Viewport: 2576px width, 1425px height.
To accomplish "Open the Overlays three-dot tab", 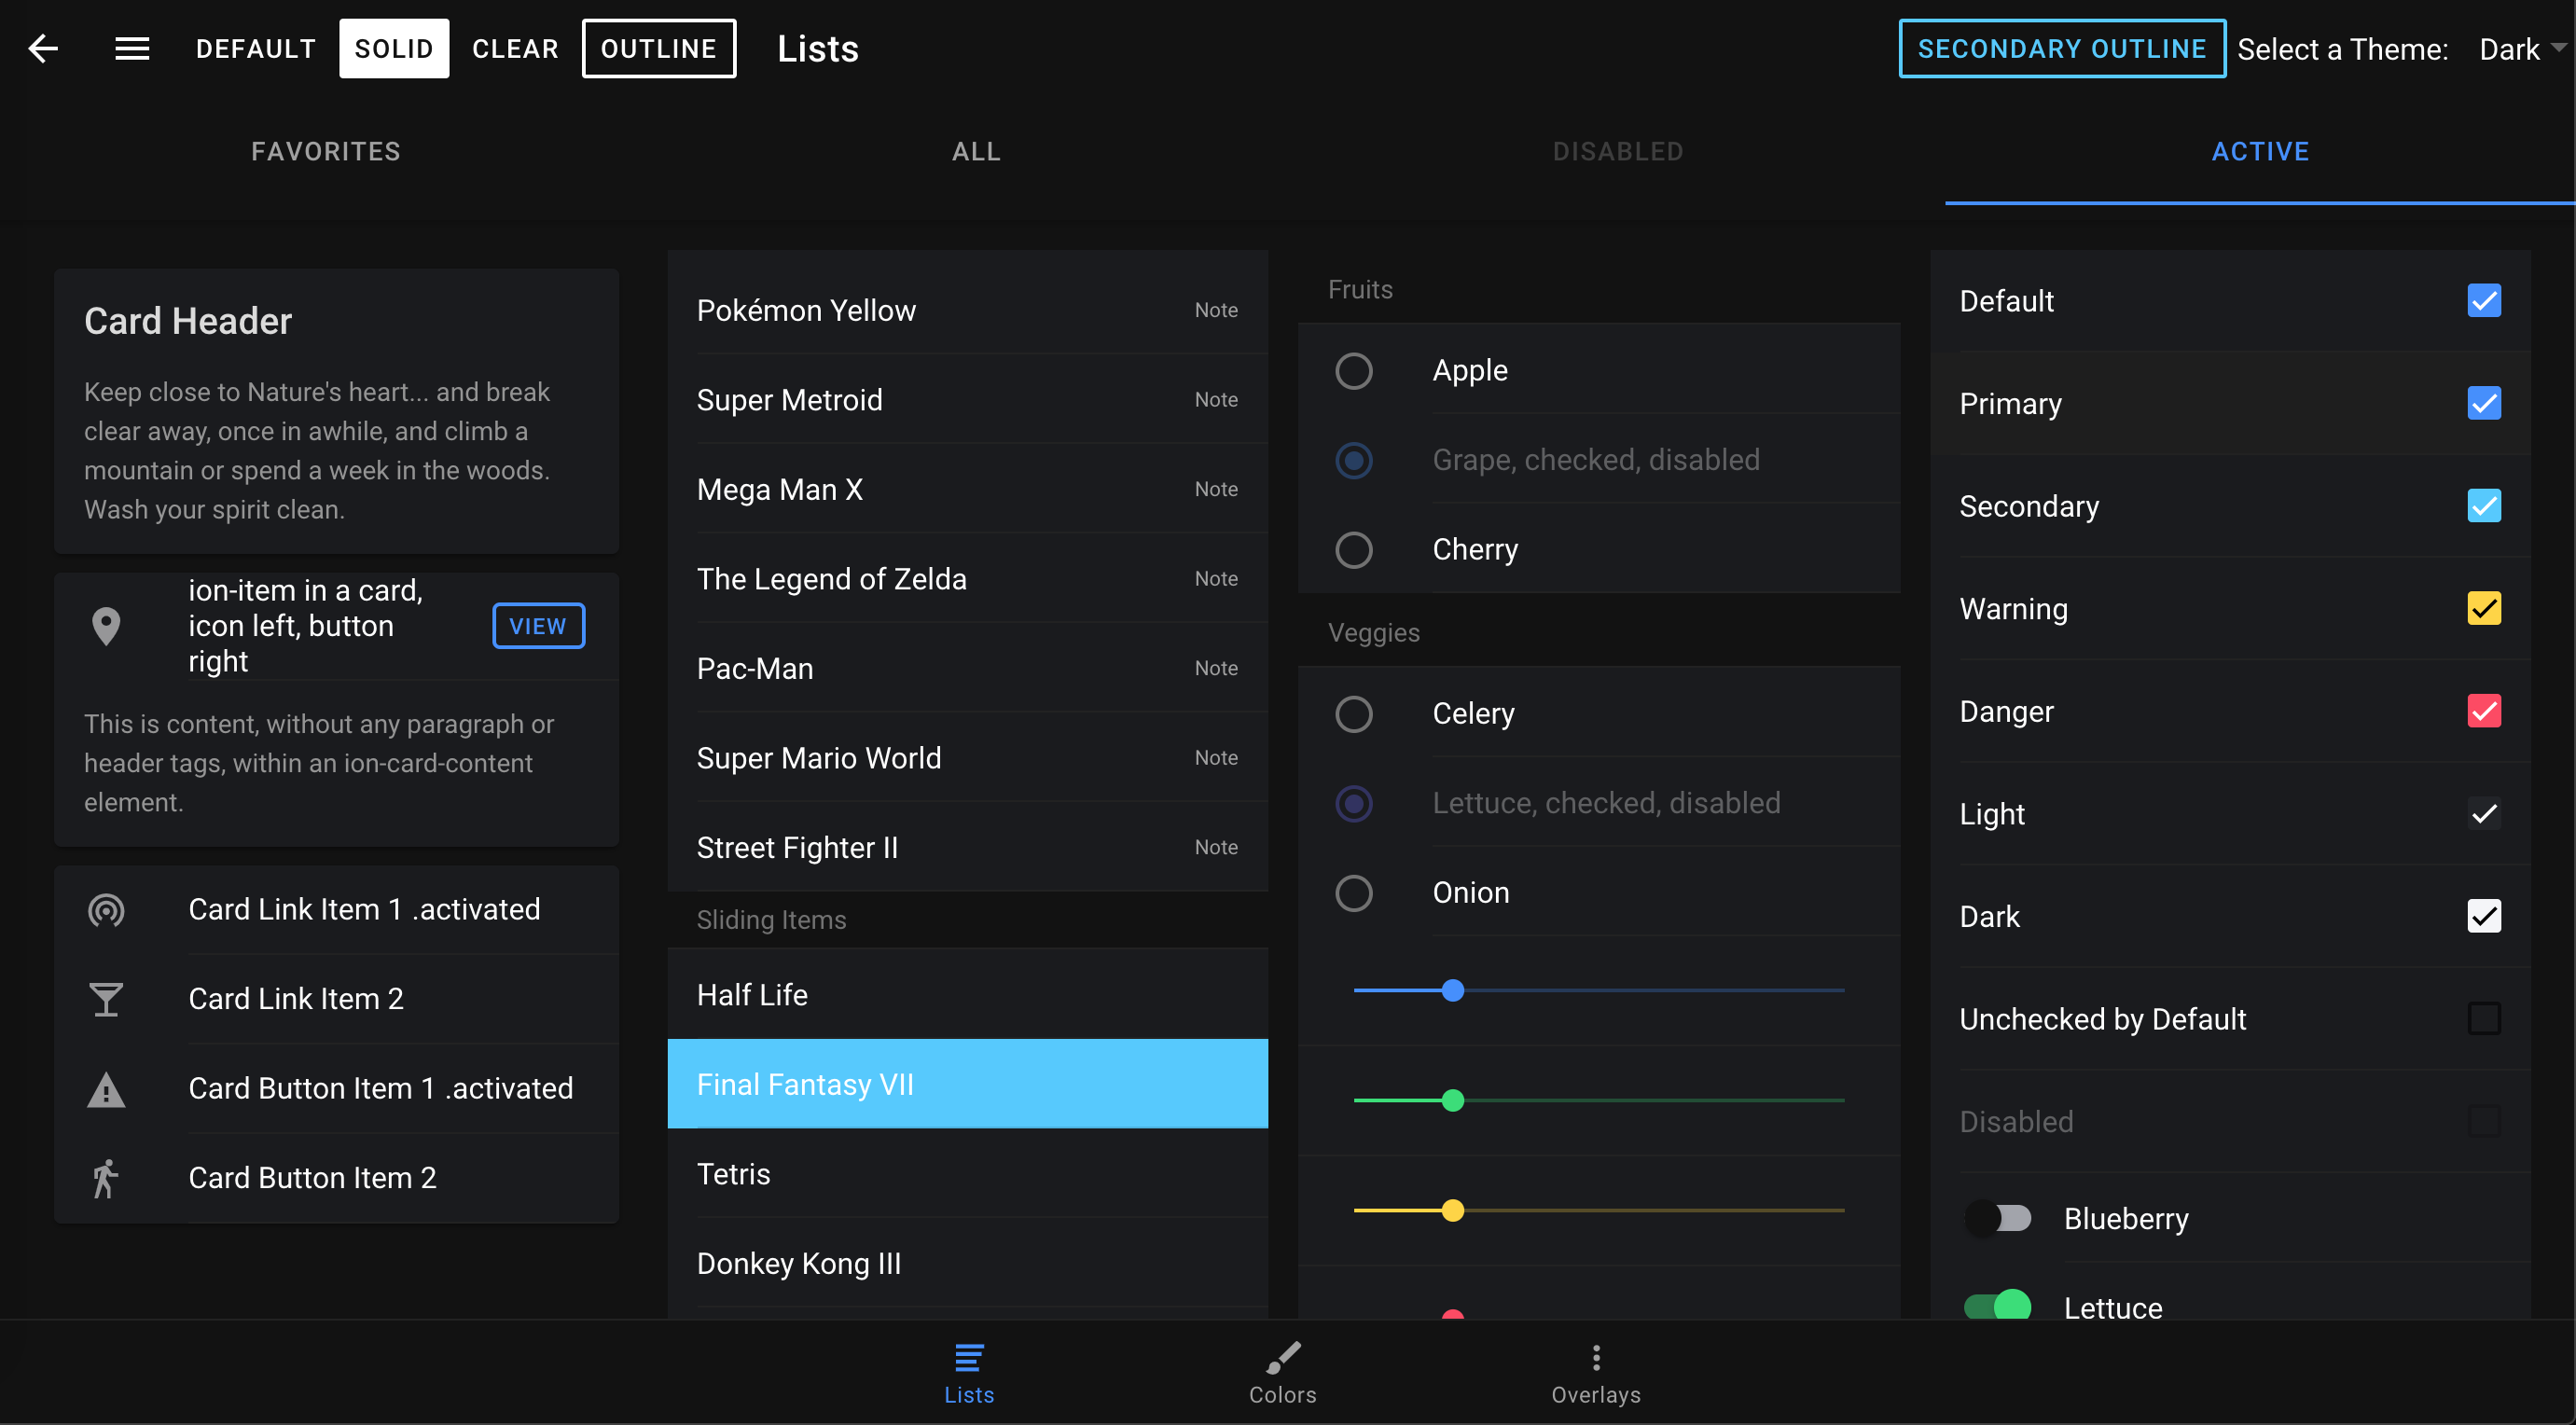I will pos(1595,1373).
